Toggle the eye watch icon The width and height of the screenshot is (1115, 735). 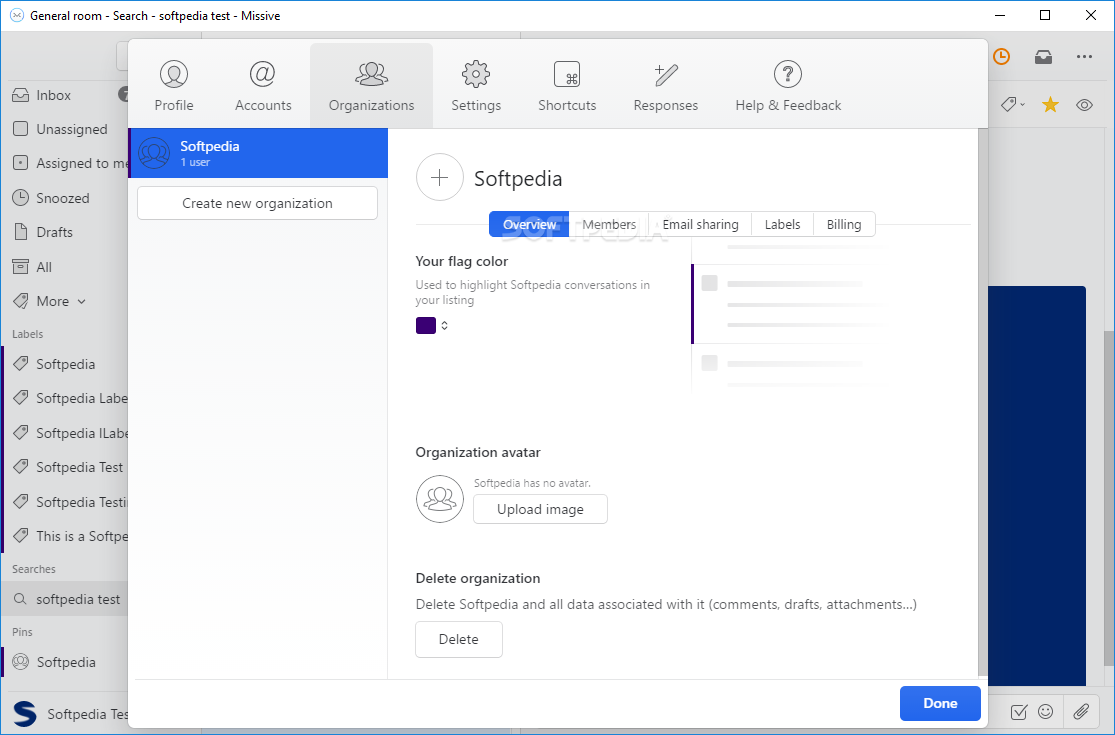click(x=1084, y=105)
